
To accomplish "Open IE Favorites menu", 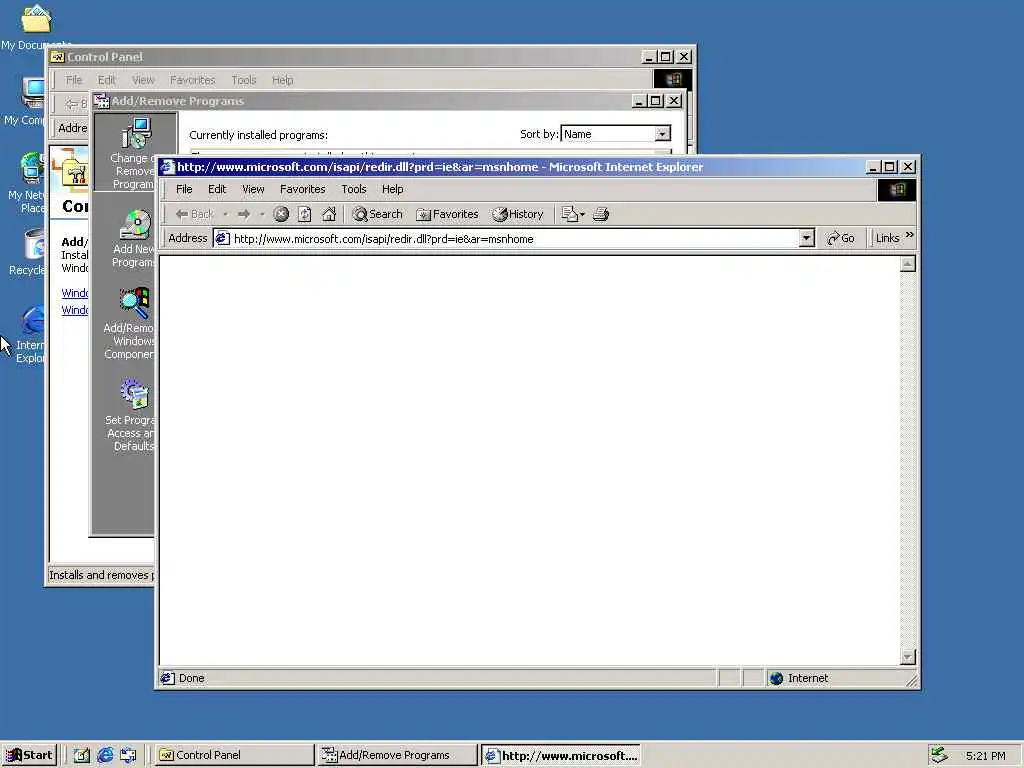I will [x=302, y=189].
